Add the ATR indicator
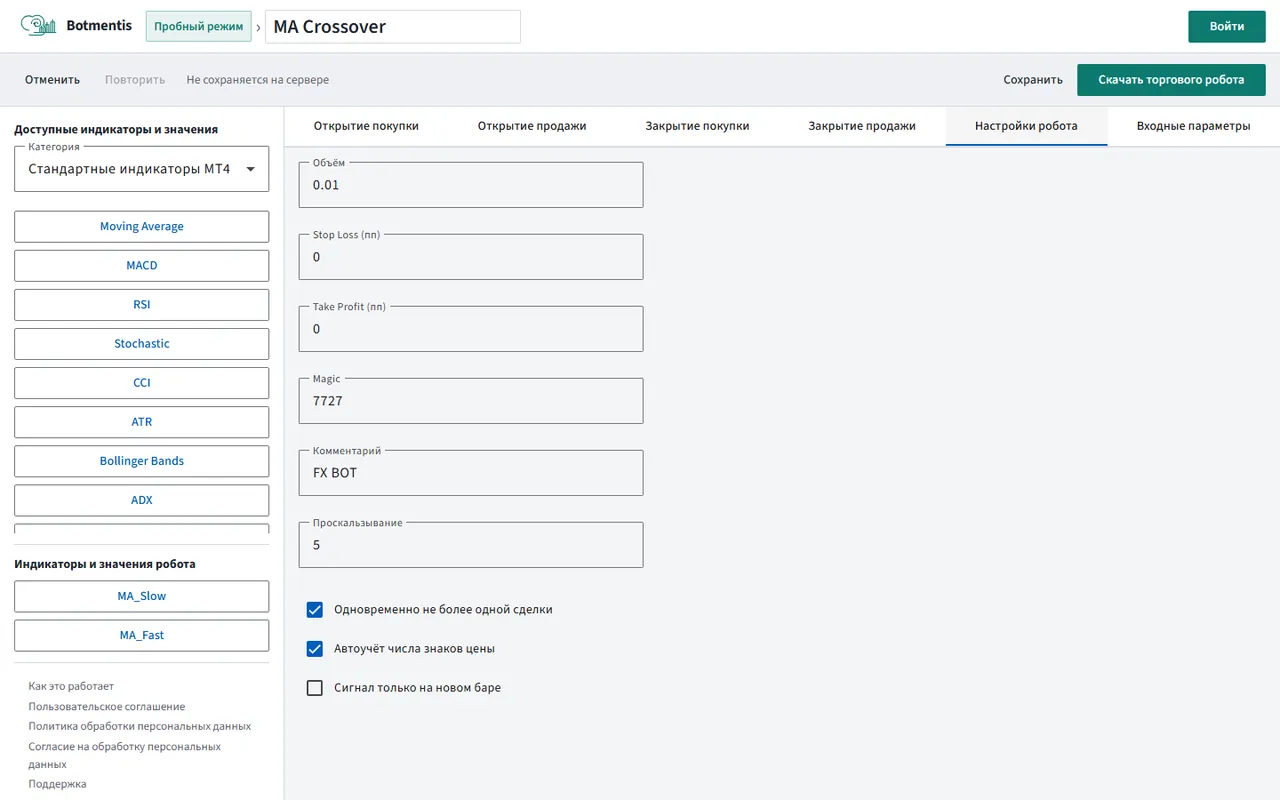Viewport: 1280px width, 800px height. click(x=142, y=421)
